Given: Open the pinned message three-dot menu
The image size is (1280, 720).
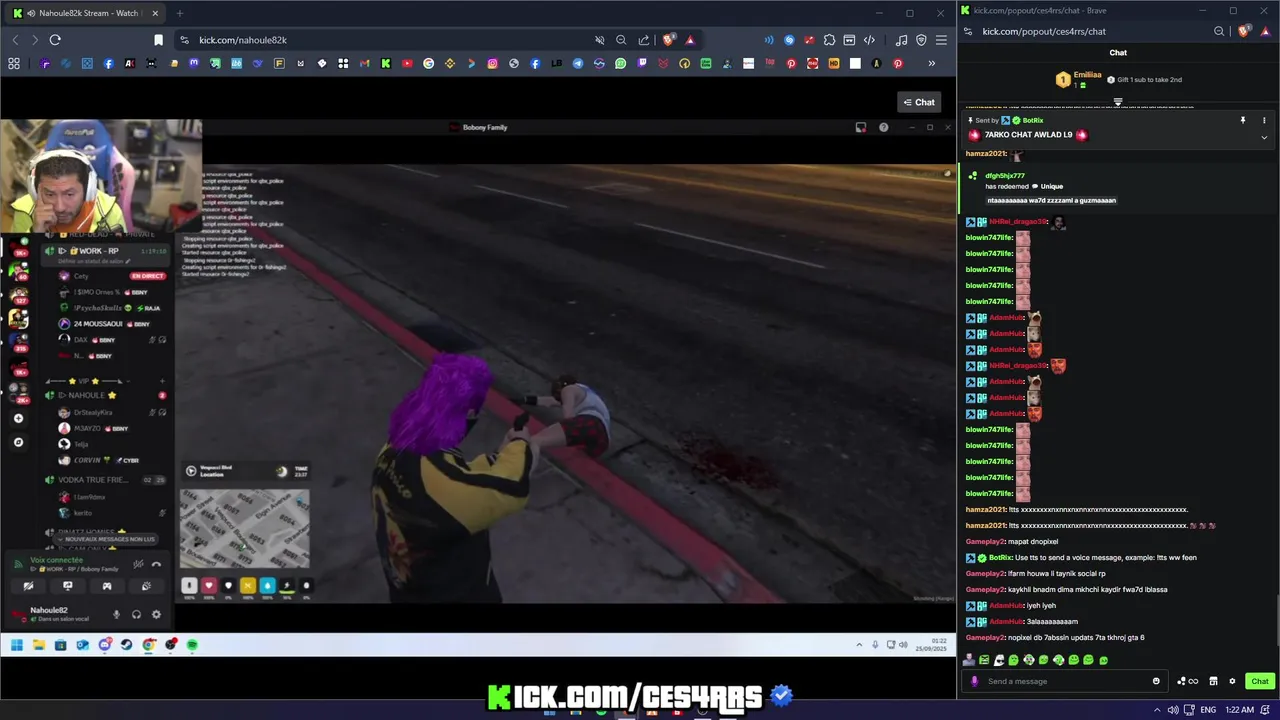Looking at the screenshot, I should point(1264,120).
